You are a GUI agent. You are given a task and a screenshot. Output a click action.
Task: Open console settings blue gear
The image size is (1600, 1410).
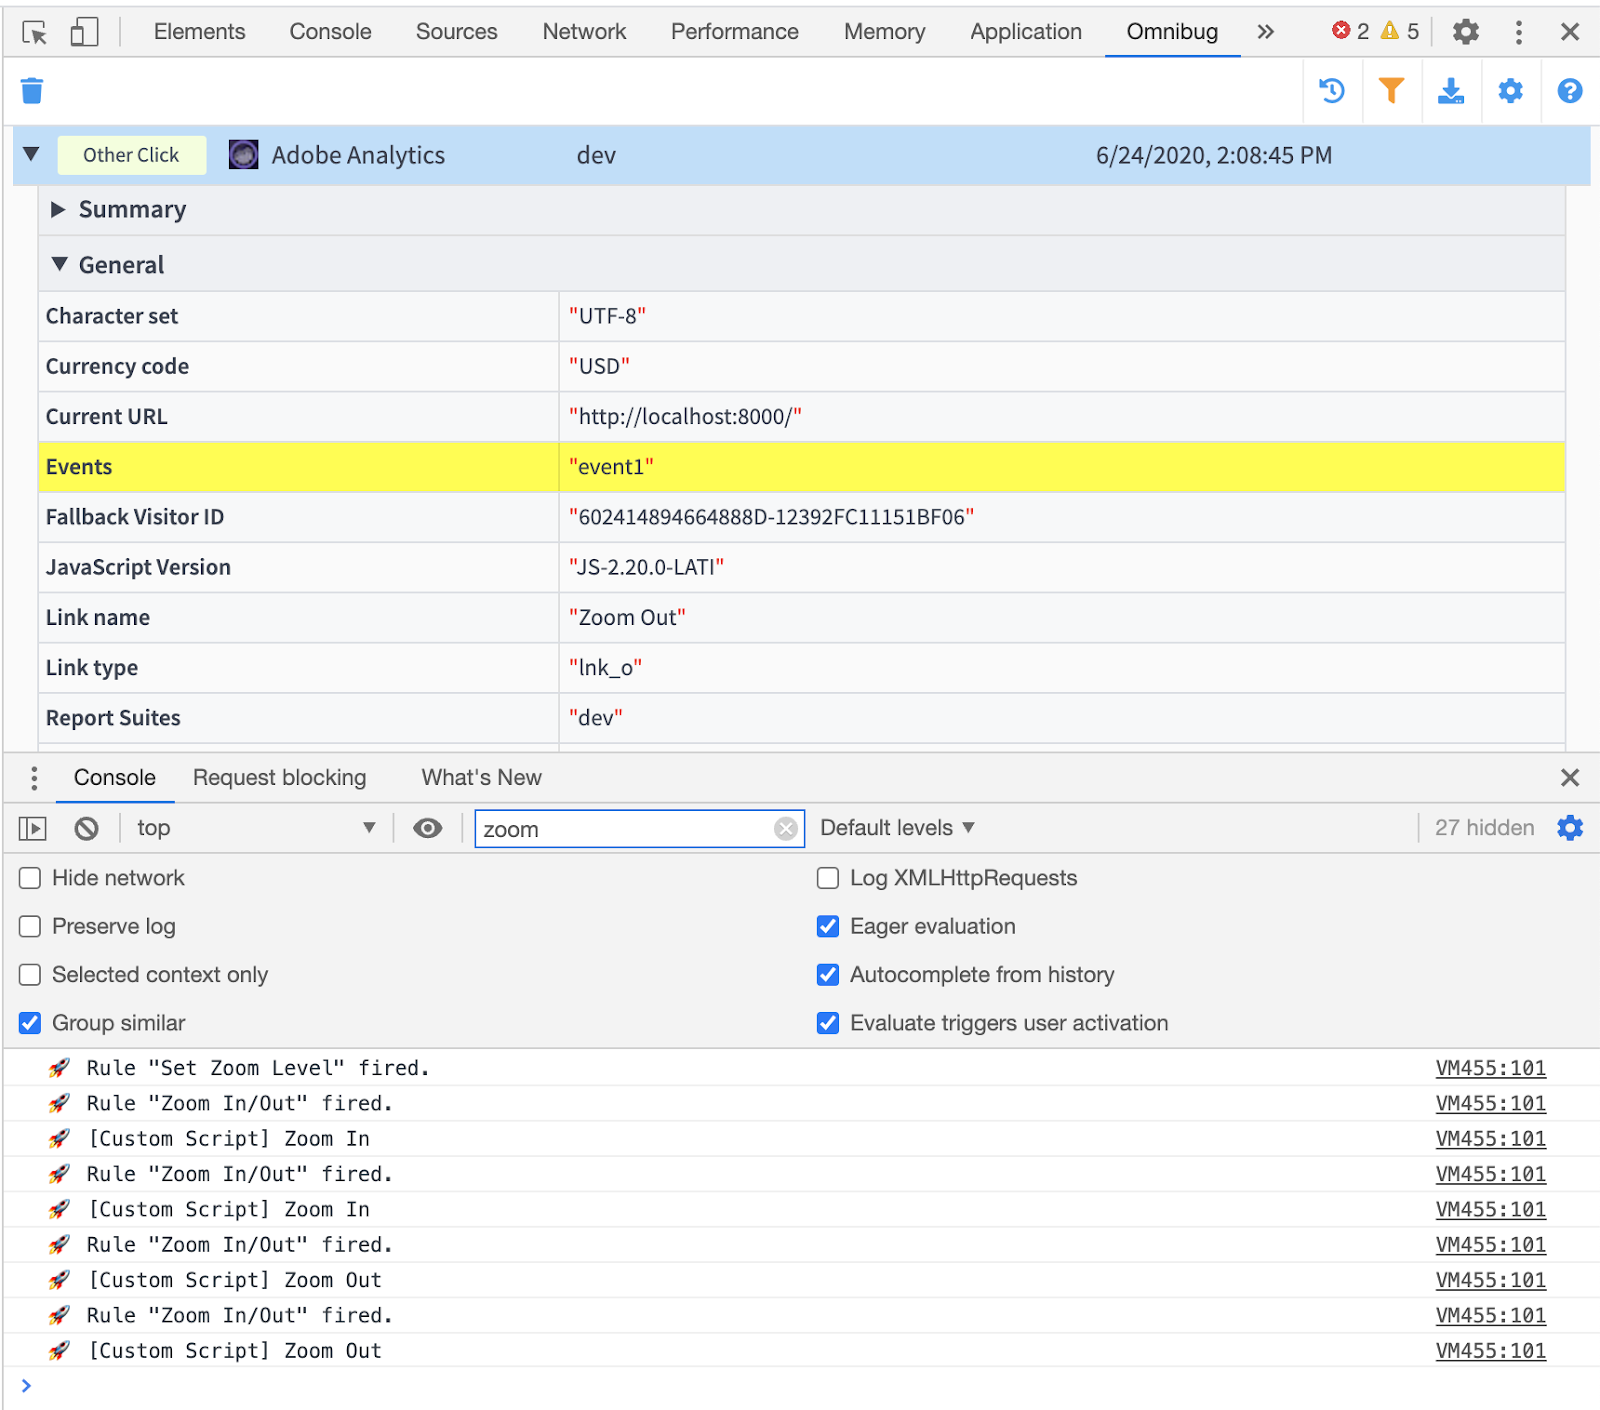pos(1570,828)
